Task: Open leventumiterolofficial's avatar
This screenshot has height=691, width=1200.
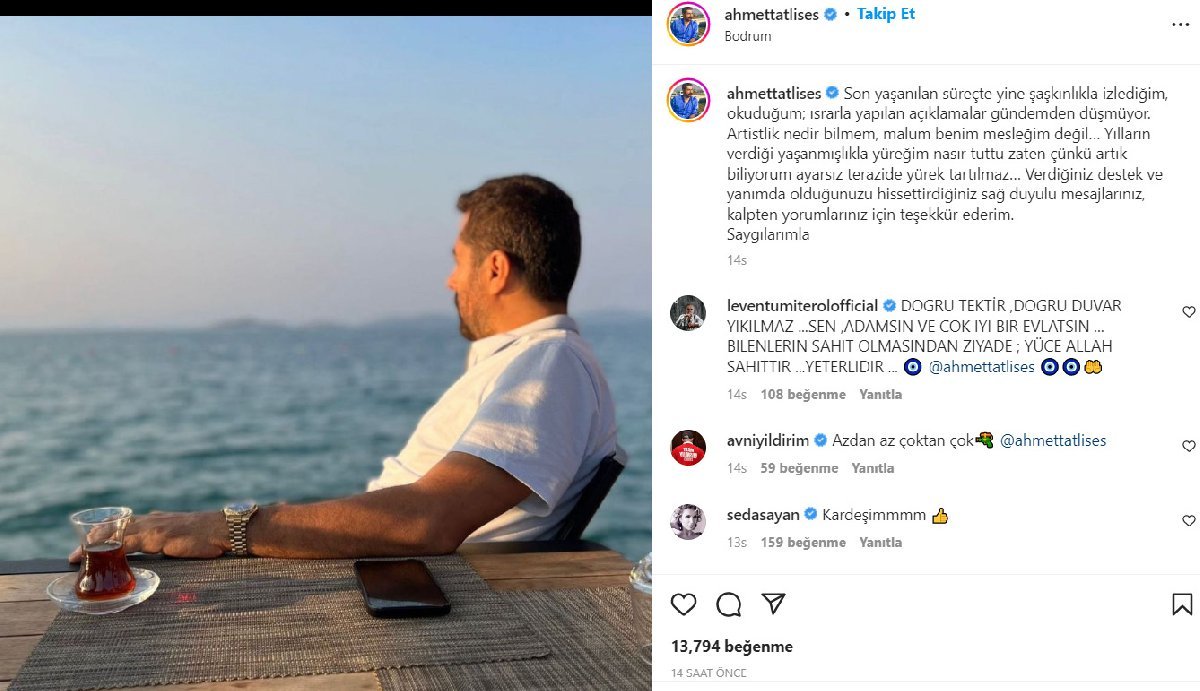Action: (688, 313)
